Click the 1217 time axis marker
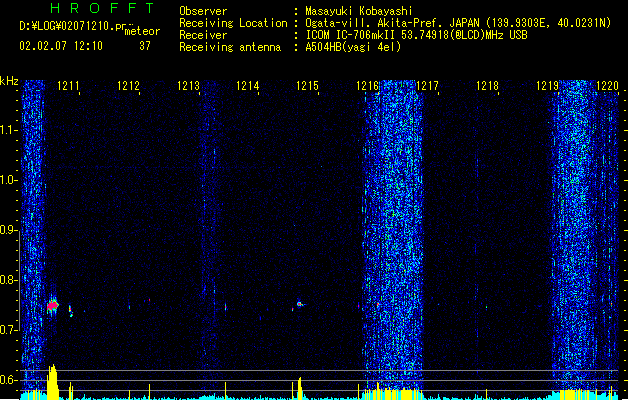The image size is (629, 400). coord(427,86)
